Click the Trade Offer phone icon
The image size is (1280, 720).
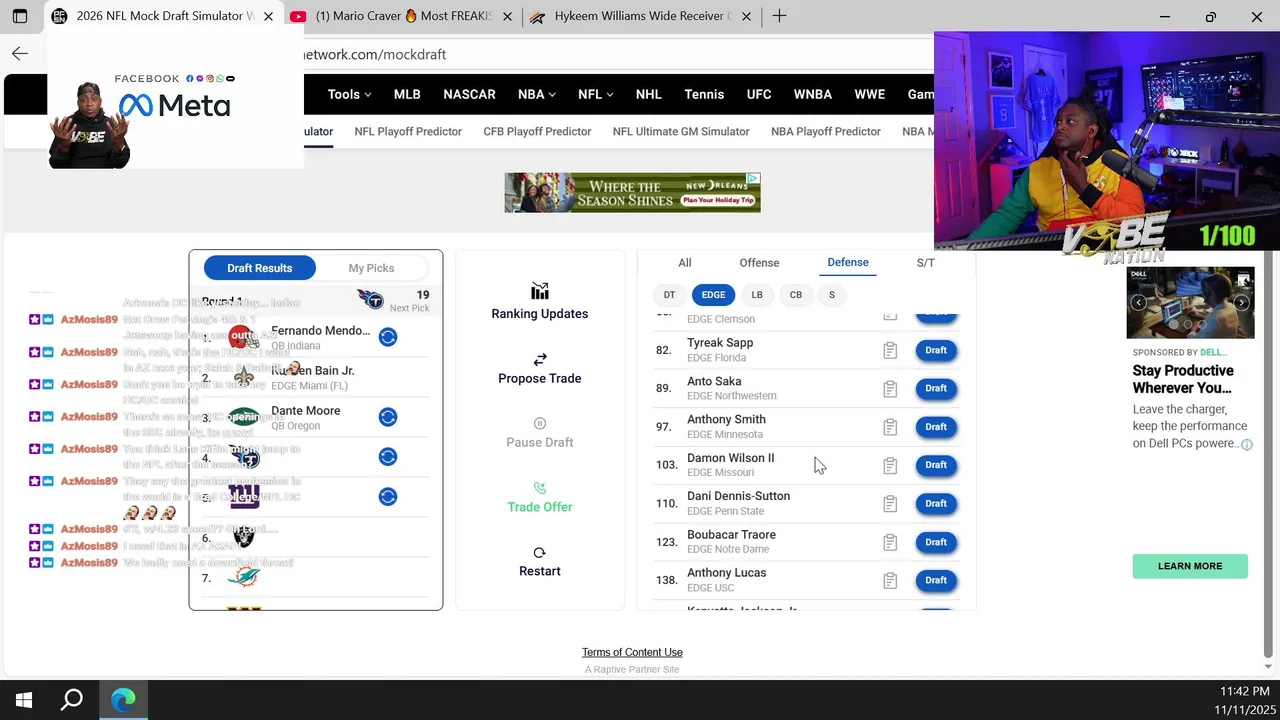click(x=540, y=488)
